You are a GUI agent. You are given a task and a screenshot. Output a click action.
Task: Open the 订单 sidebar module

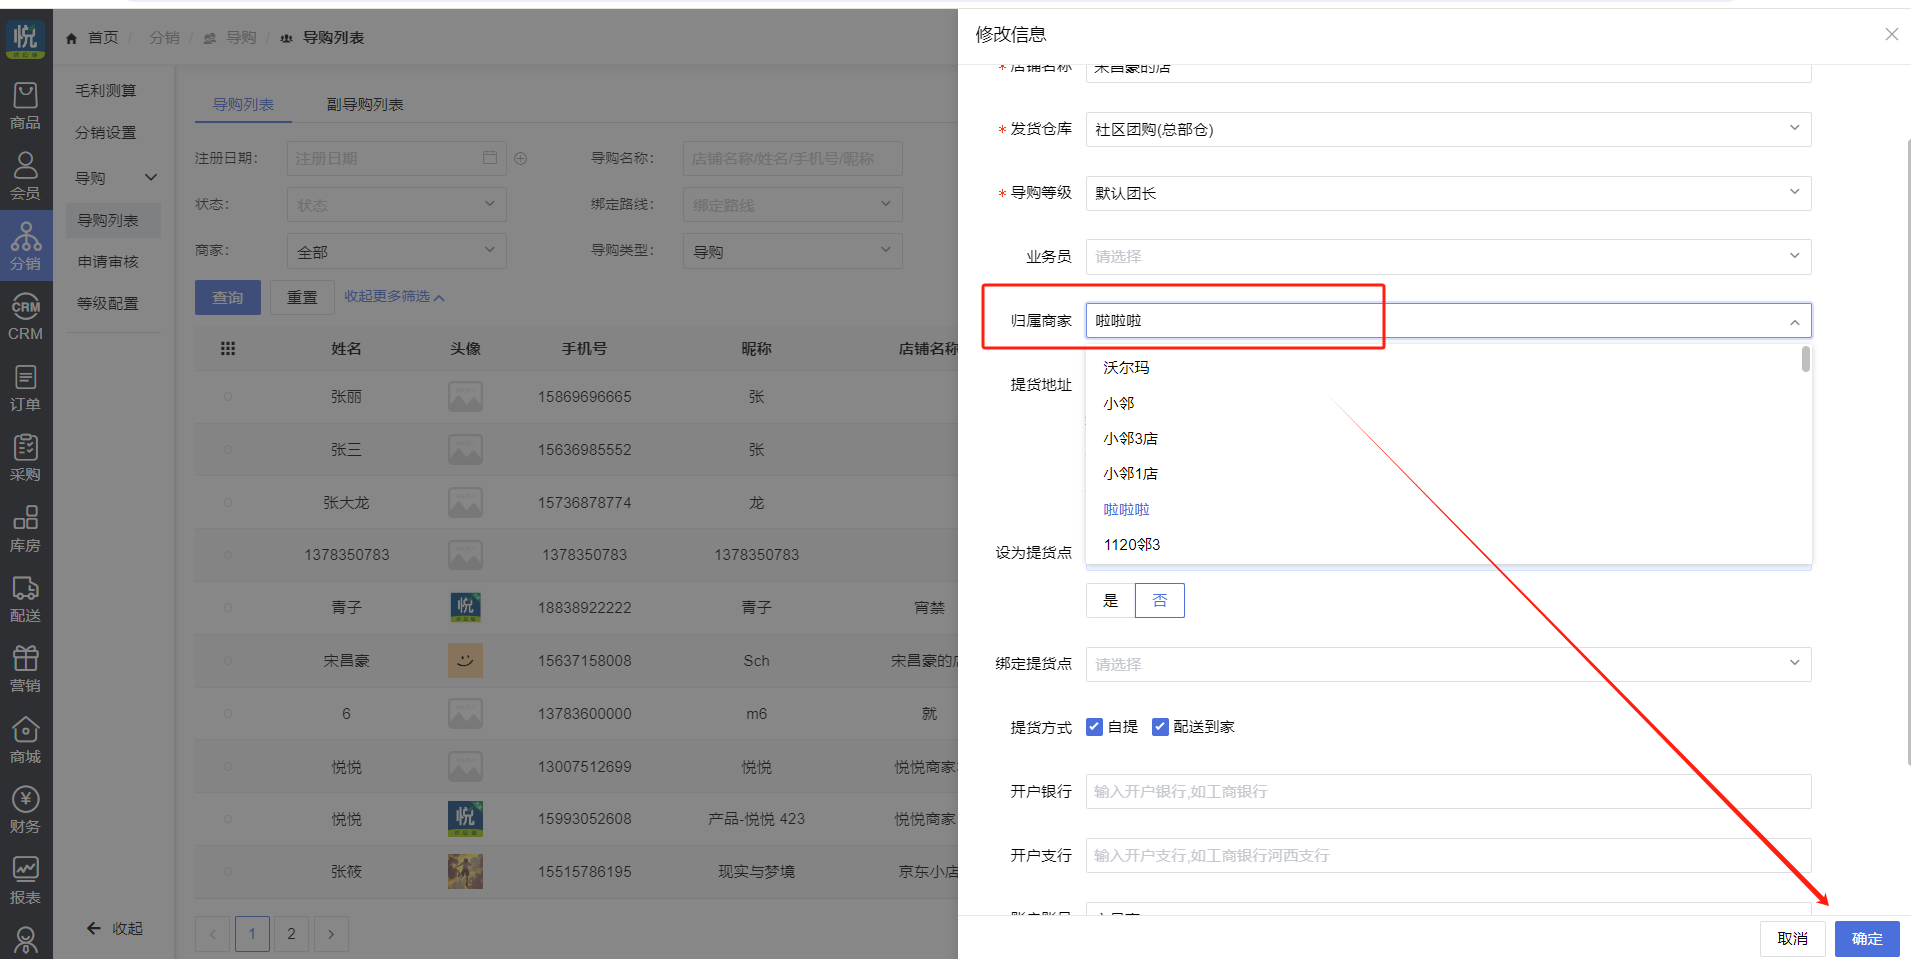(25, 388)
